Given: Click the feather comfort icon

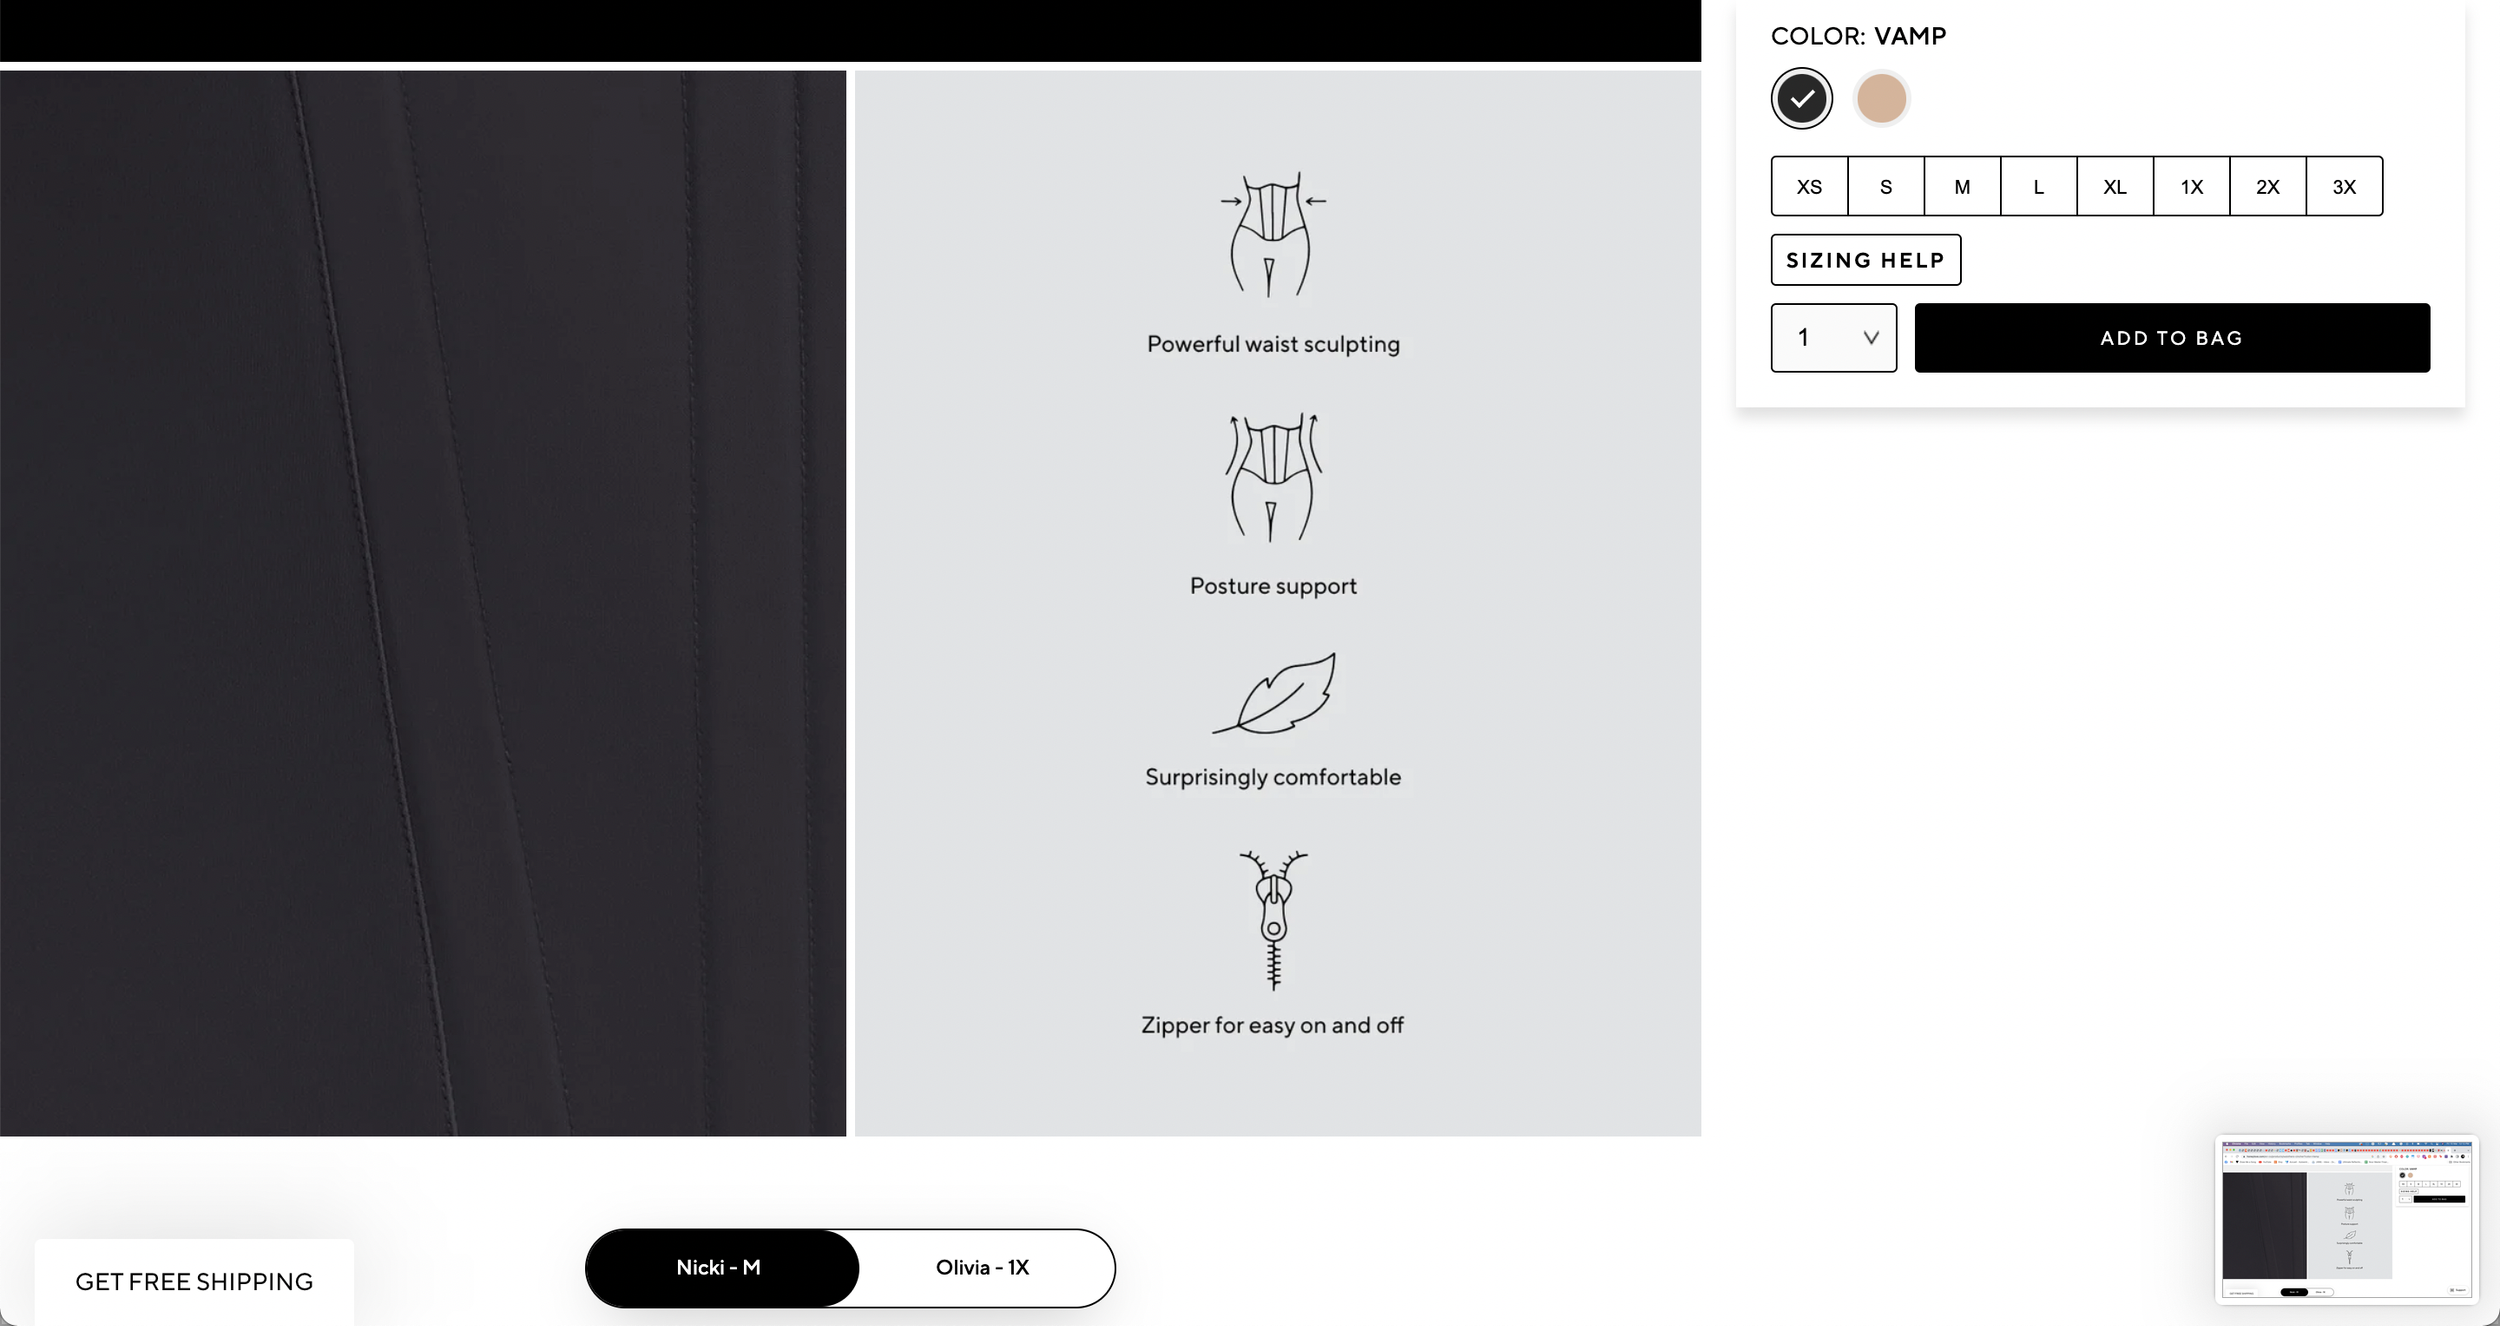Looking at the screenshot, I should click(x=1274, y=694).
